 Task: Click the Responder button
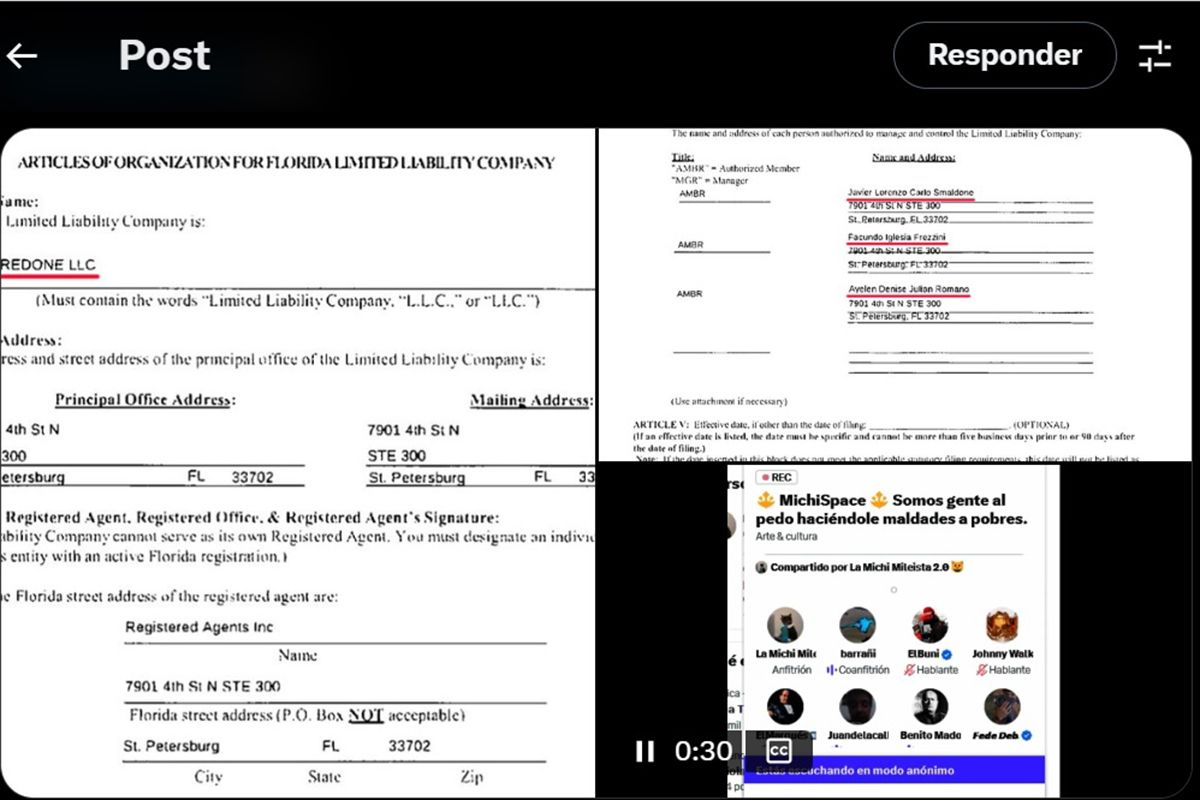(x=1004, y=55)
